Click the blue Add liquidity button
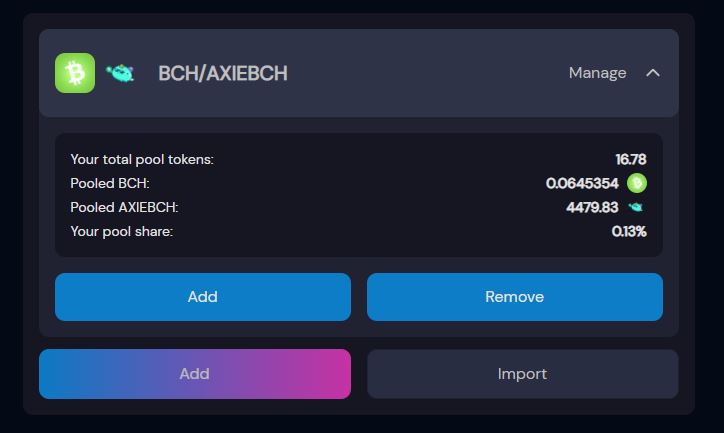Viewport: 724px width, 433px height. pyautogui.click(x=203, y=297)
